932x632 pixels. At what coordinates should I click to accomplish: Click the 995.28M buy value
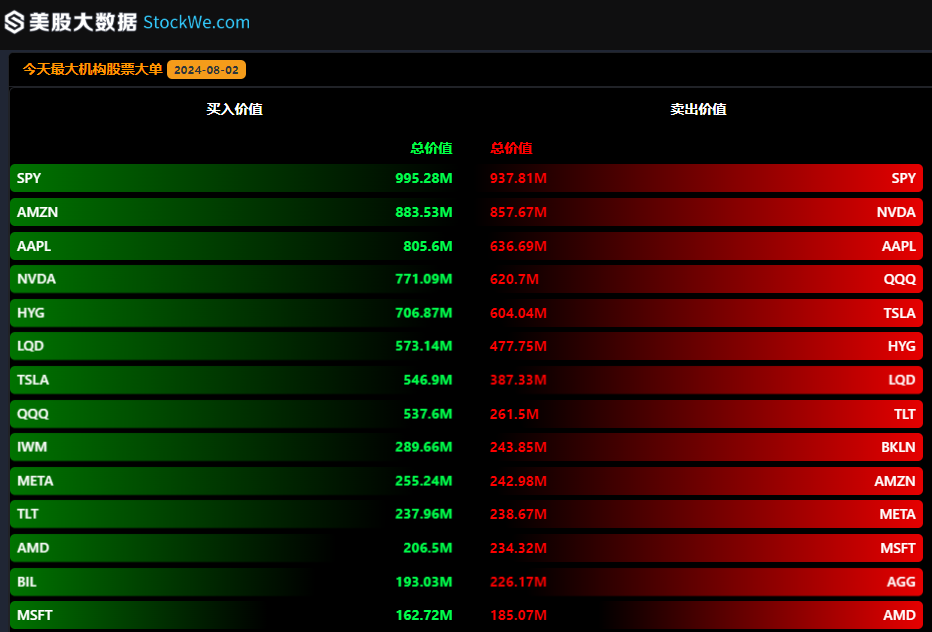[x=424, y=178]
